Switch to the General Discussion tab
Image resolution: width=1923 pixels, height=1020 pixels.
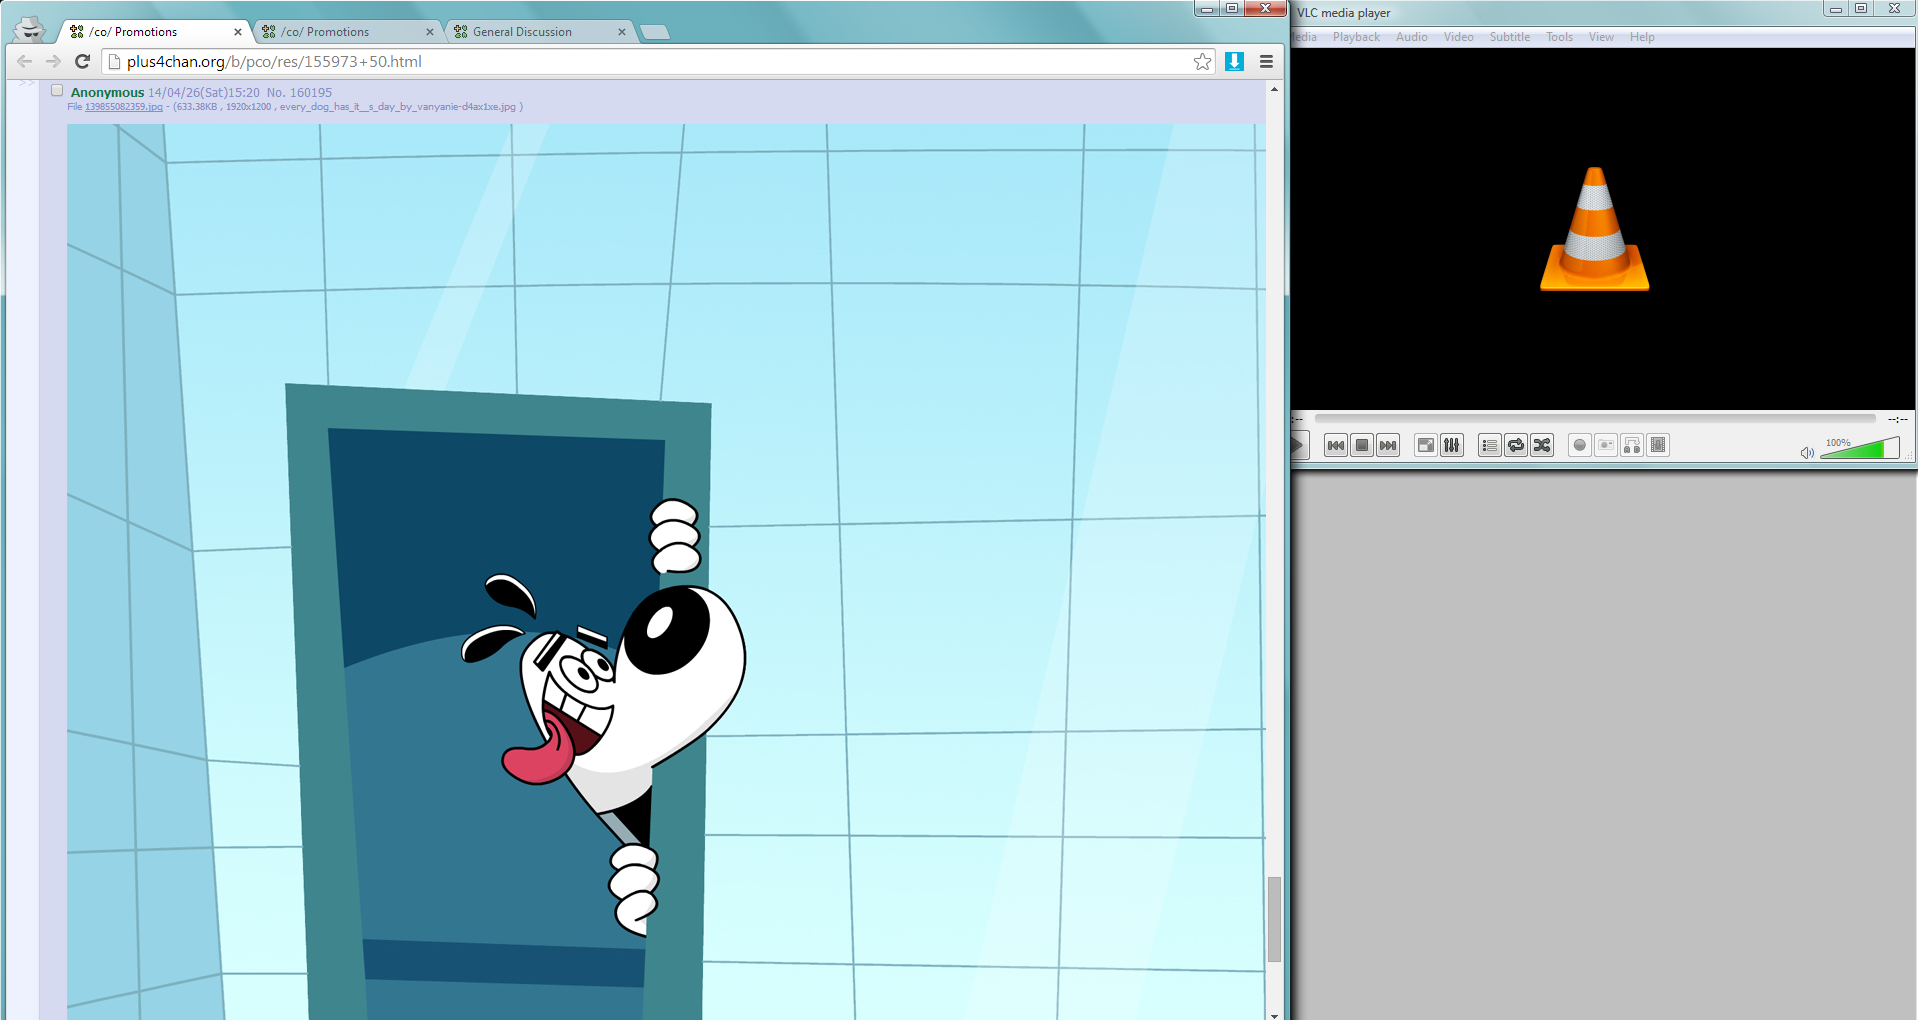522,32
